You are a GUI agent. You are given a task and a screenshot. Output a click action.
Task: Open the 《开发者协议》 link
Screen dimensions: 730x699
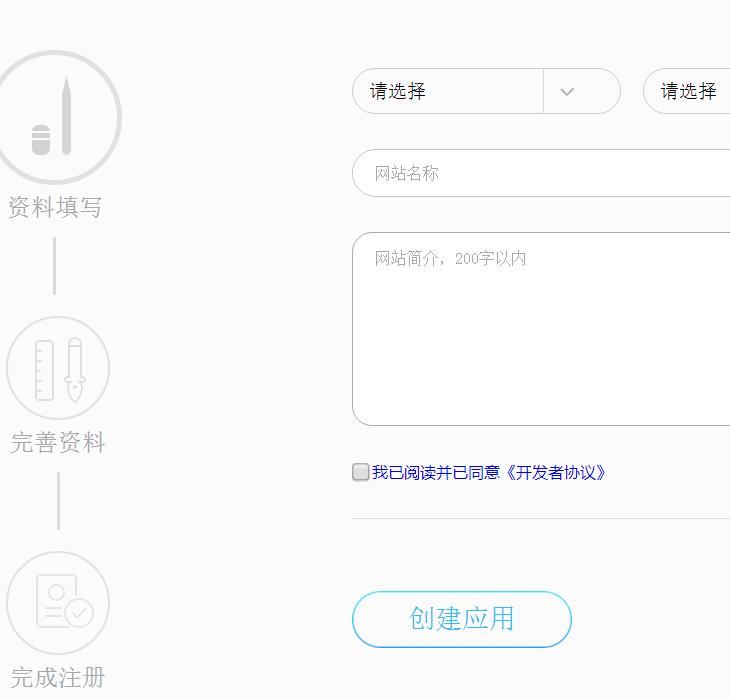click(554, 473)
